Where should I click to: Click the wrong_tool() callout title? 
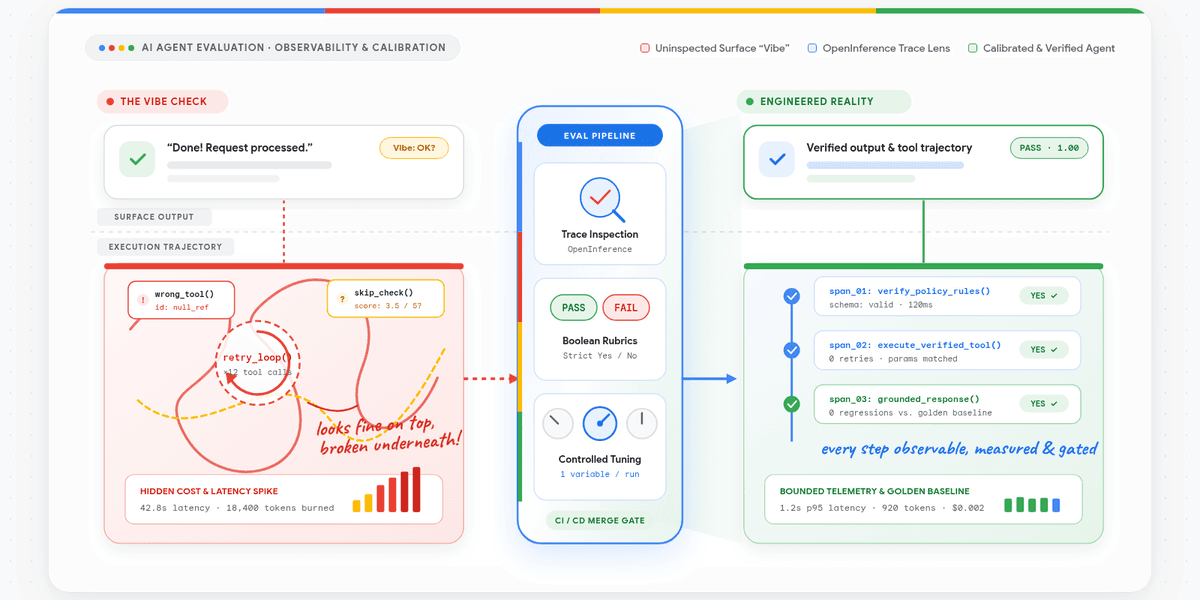pyautogui.click(x=184, y=295)
